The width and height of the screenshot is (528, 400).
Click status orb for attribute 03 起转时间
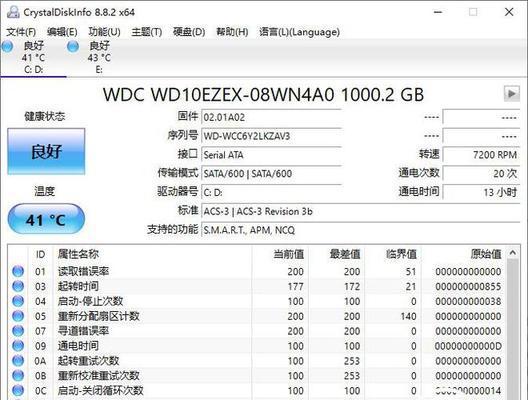(x=18, y=286)
